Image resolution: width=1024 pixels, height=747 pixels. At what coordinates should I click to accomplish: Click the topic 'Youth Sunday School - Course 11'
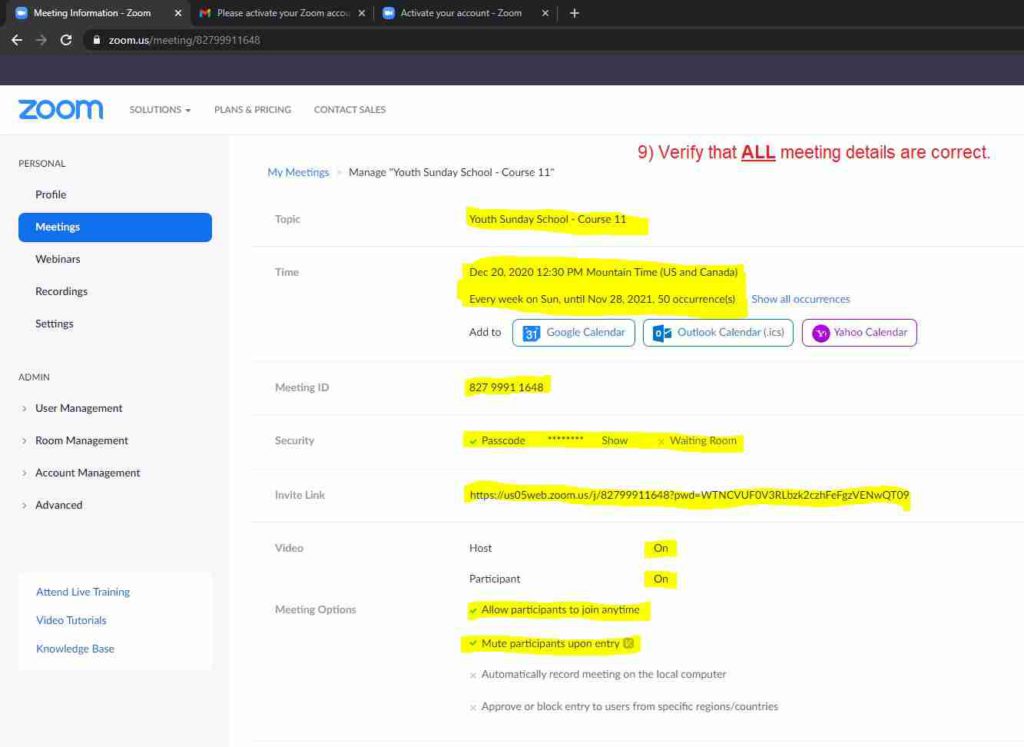point(547,219)
